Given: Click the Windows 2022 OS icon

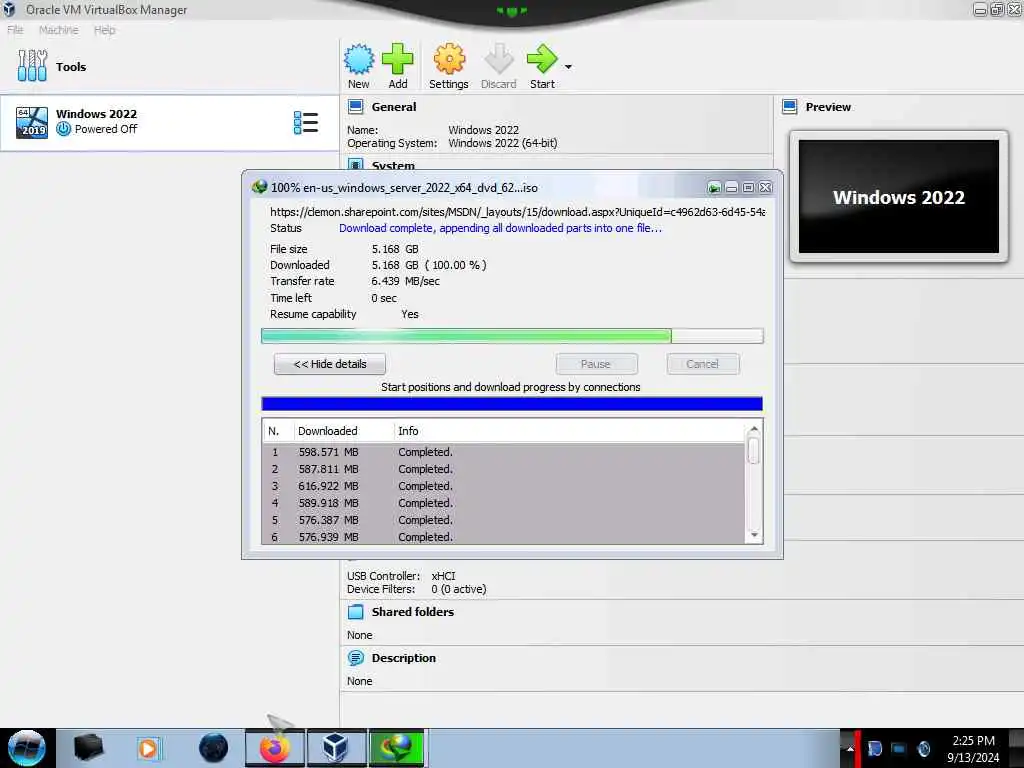Looking at the screenshot, I should tap(32, 123).
